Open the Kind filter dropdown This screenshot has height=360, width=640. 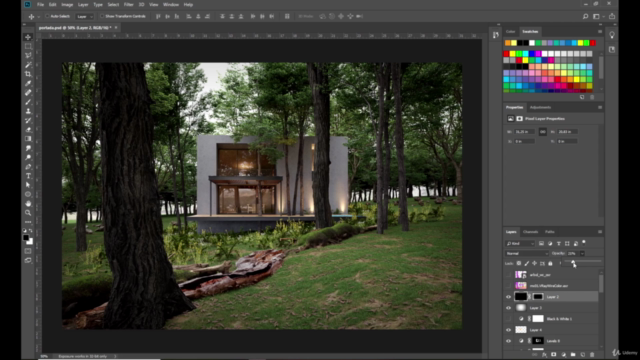click(x=520, y=244)
